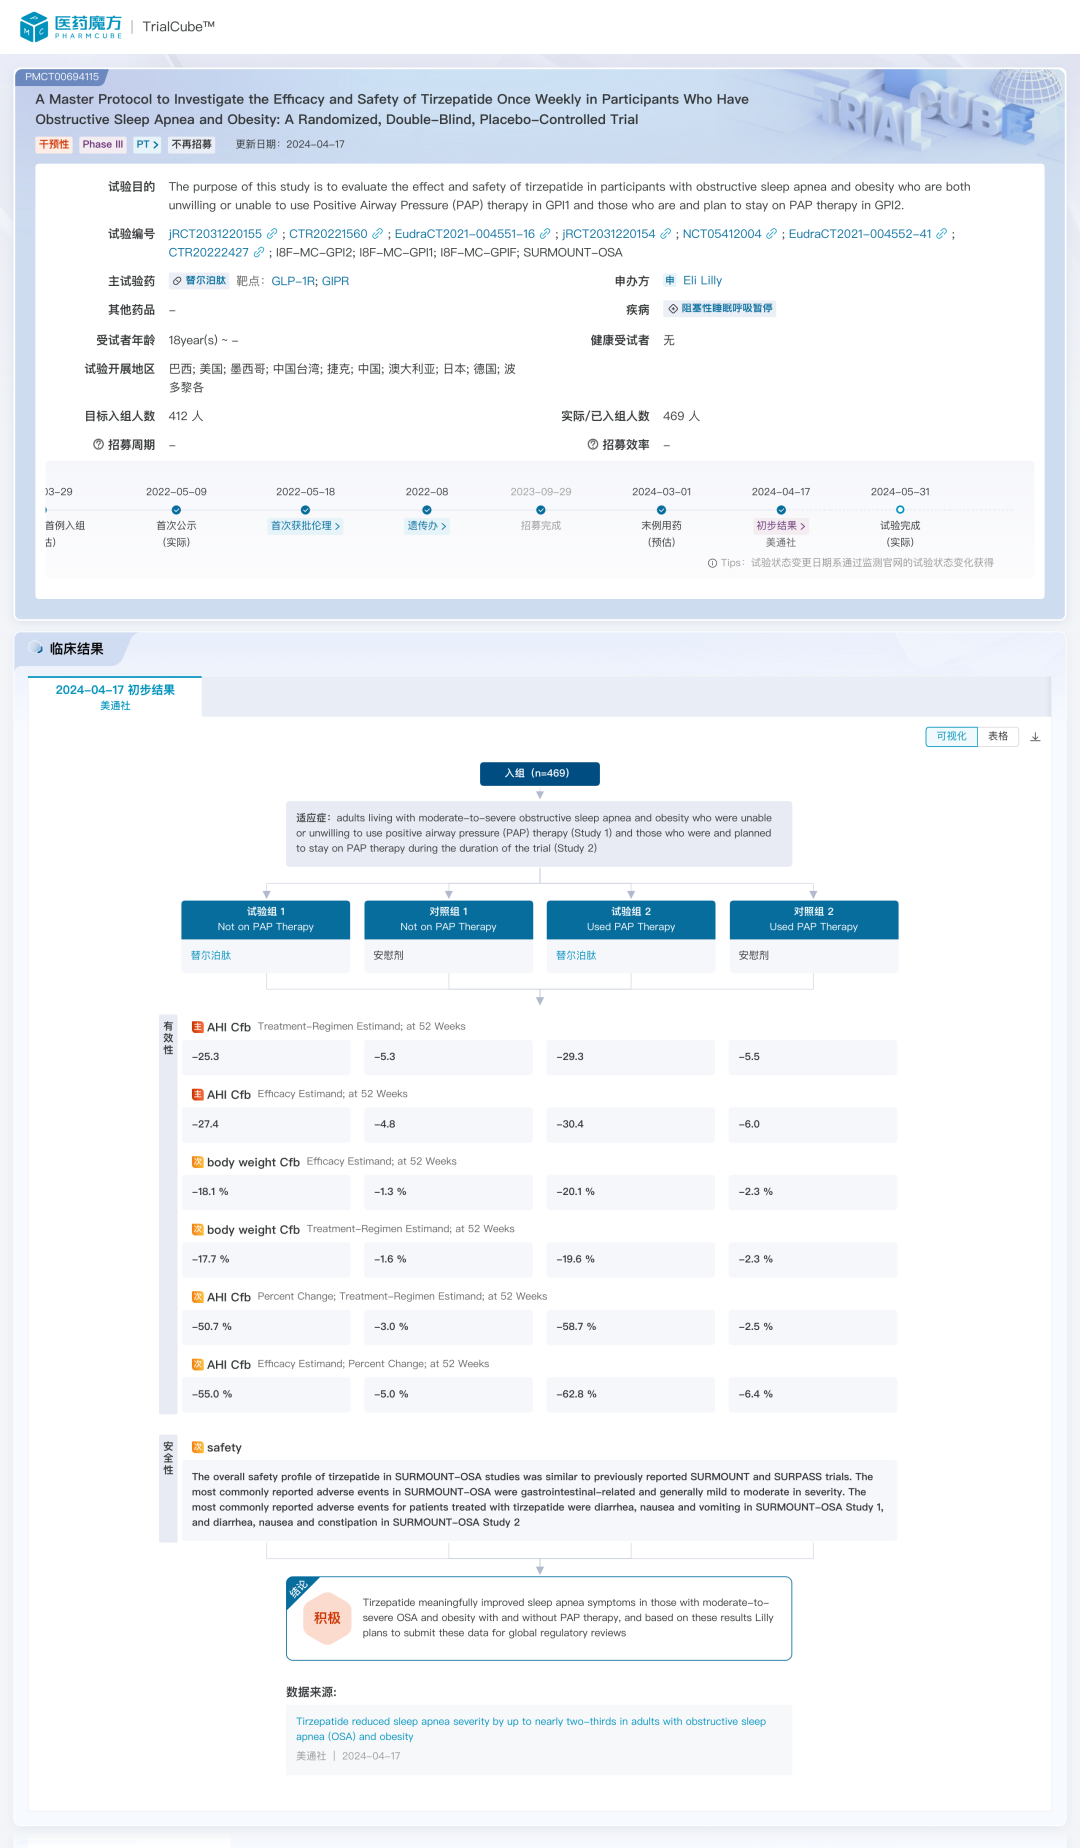Click the 替尔泊肽 drug tag

coord(199,281)
